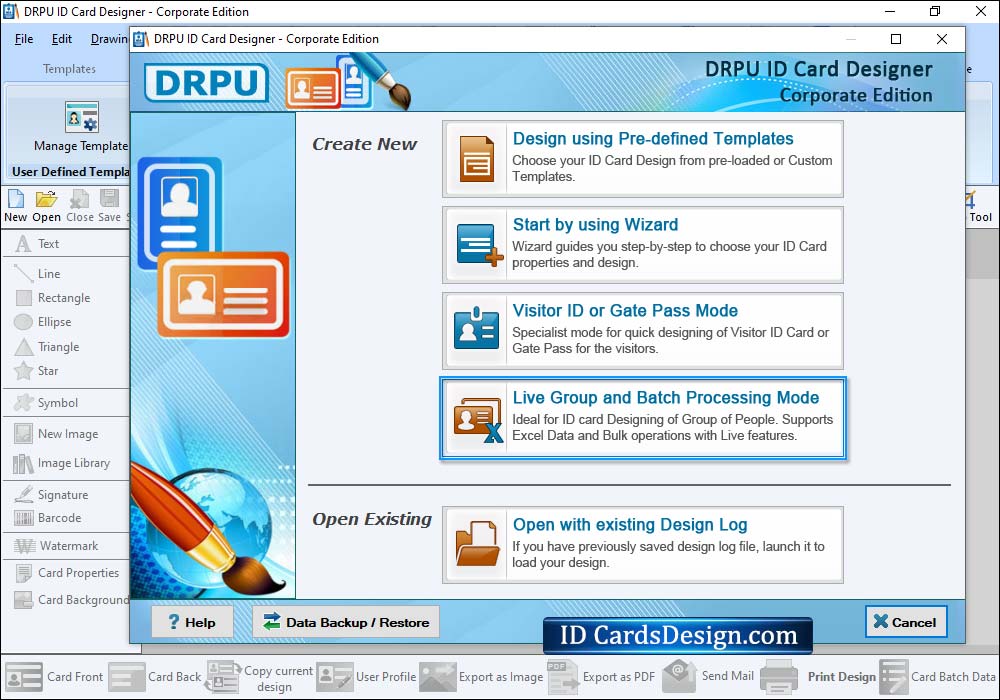Select the Rectangle shape tool
This screenshot has height=700, width=1000.
tap(52, 298)
